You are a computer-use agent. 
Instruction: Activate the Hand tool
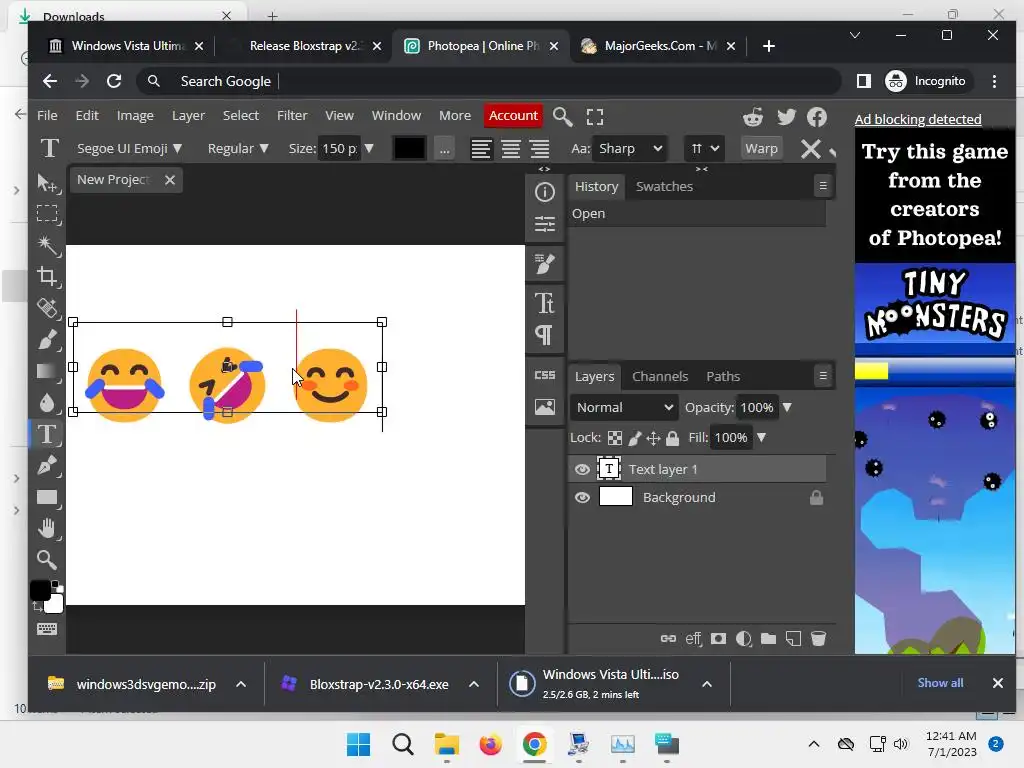coord(48,528)
